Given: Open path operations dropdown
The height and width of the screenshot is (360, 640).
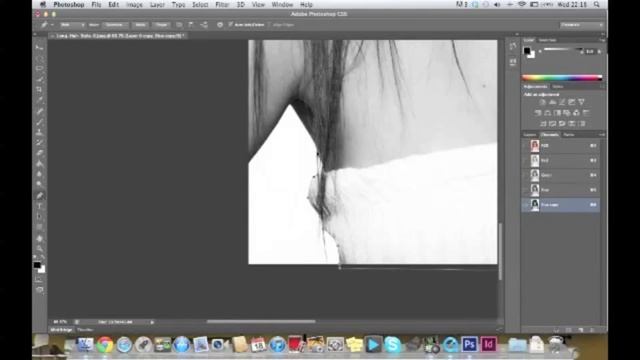Looking at the screenshot, I should pyautogui.click(x=179, y=25).
